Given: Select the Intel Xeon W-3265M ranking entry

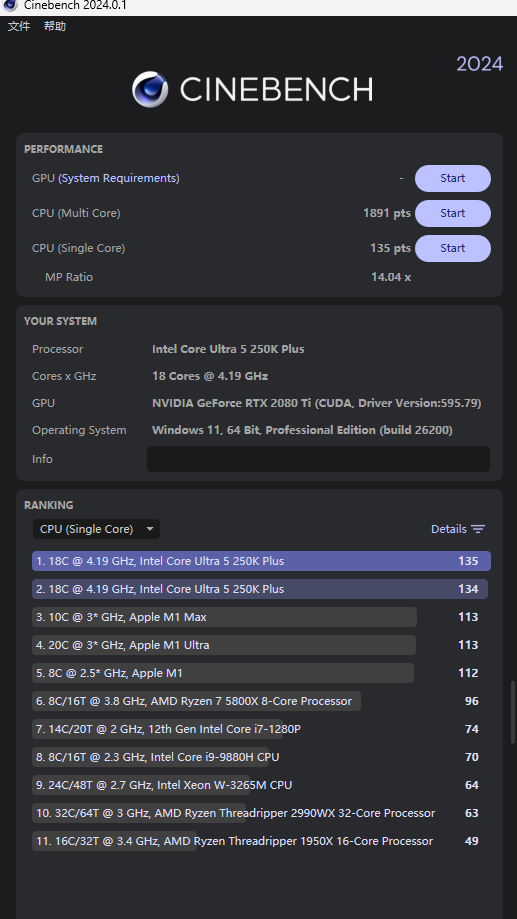Looking at the screenshot, I should (256, 785).
